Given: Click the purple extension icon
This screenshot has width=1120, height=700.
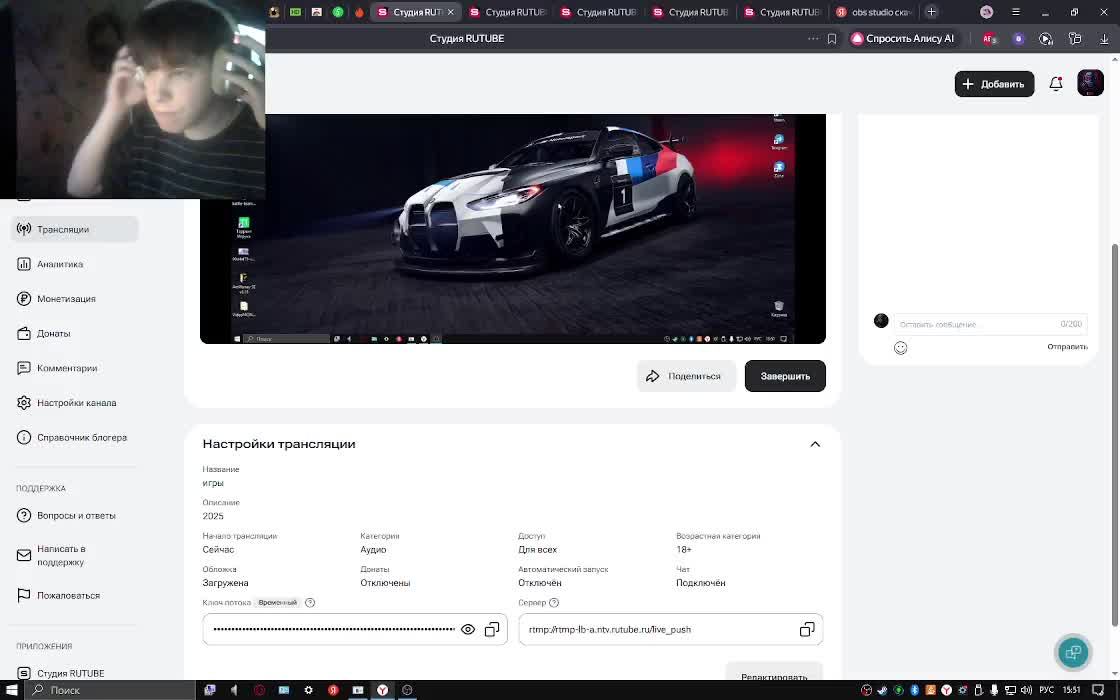Looking at the screenshot, I should pos(1019,39).
